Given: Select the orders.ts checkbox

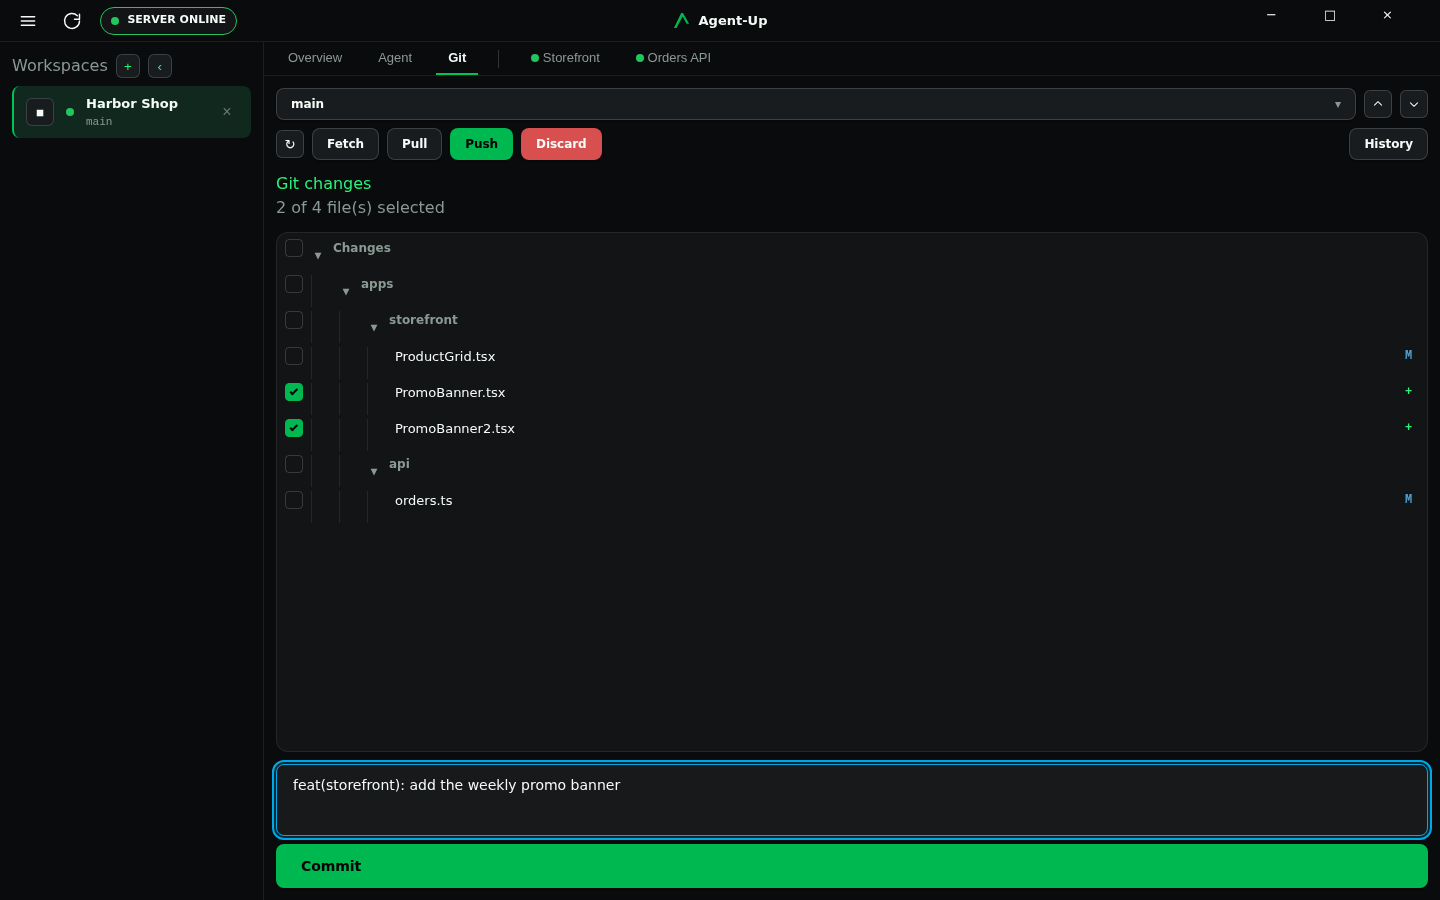Looking at the screenshot, I should tap(294, 500).
